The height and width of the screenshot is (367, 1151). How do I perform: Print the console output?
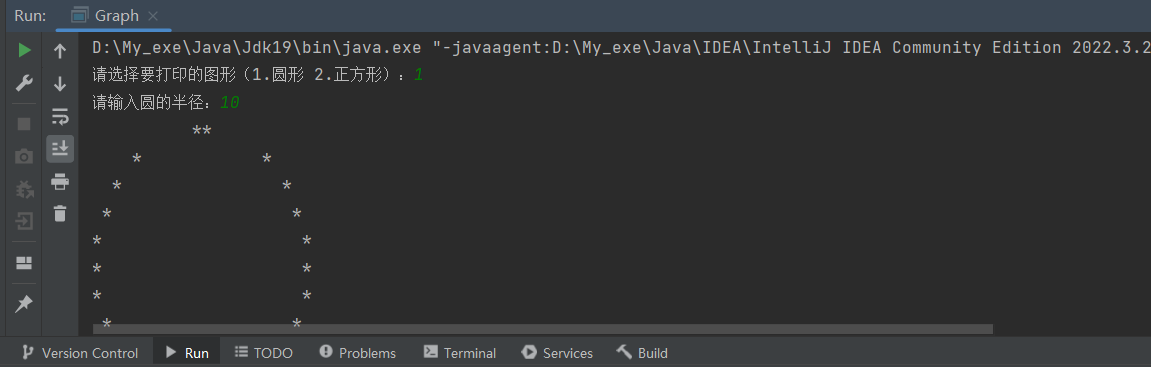[60, 181]
